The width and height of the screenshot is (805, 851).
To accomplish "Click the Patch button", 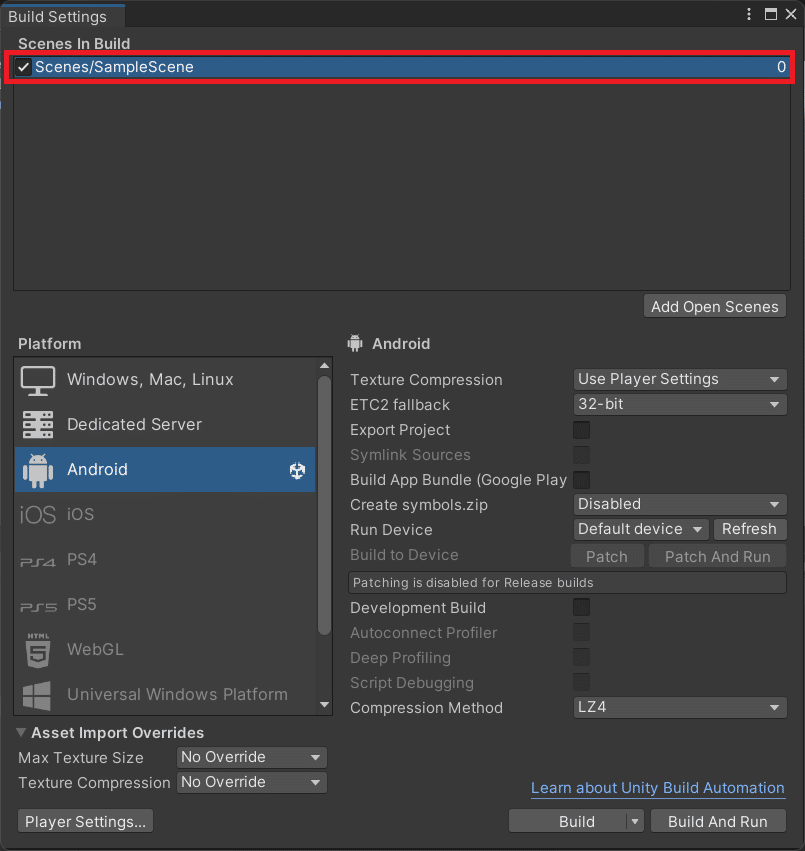I will coord(607,556).
